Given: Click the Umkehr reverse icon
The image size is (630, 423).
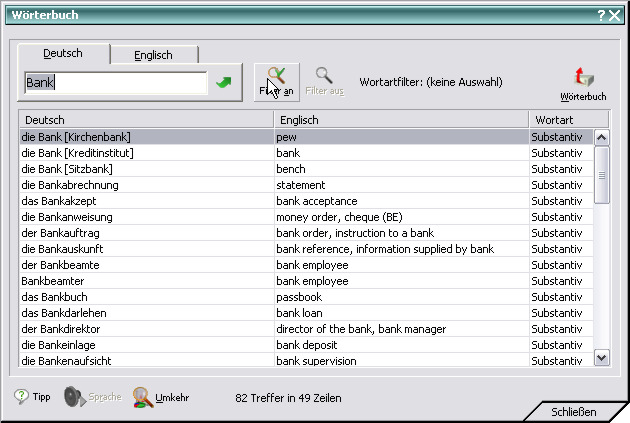Looking at the screenshot, I should pos(143,397).
